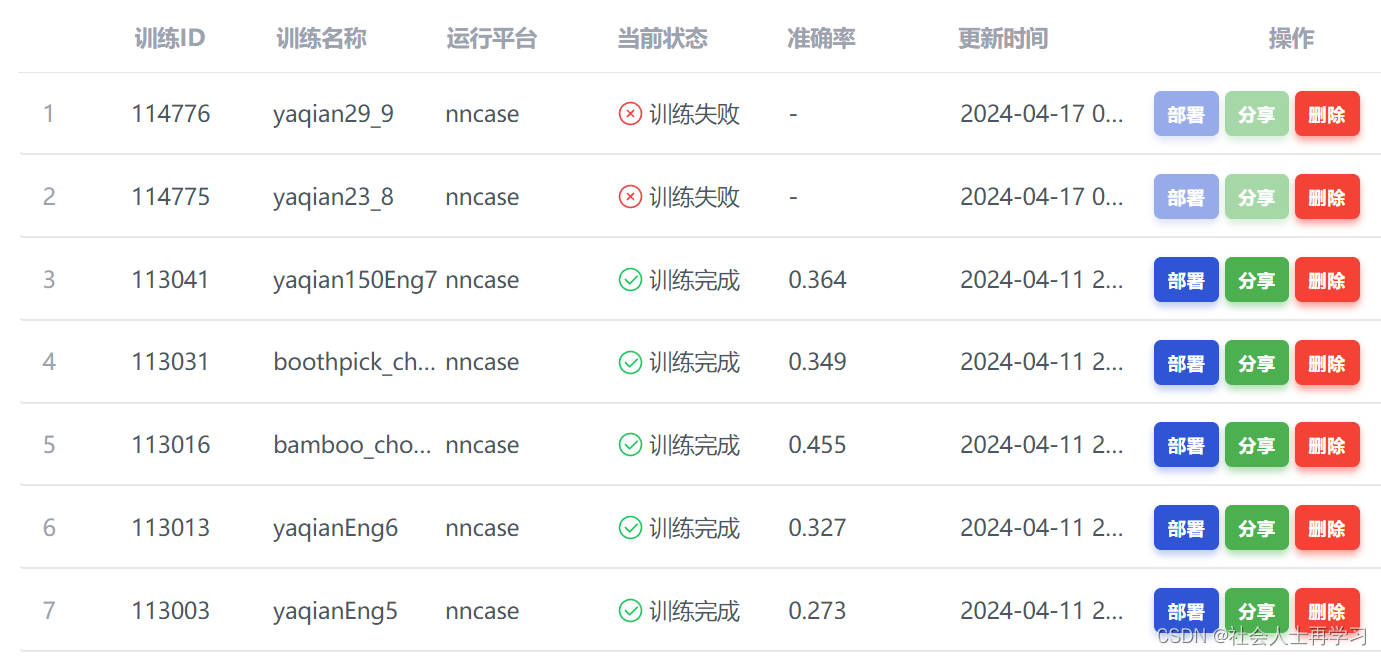Delete (删除) training 113041
The image size is (1381, 656).
tap(1327, 280)
